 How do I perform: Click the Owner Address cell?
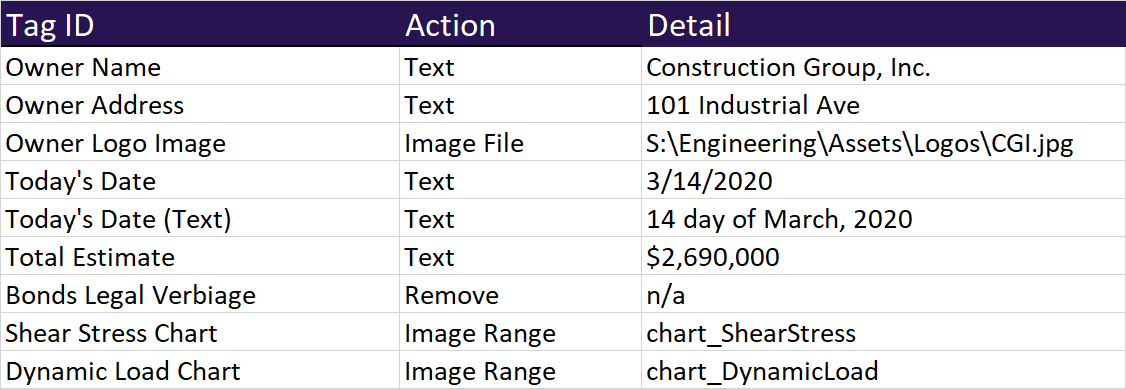tap(200, 105)
